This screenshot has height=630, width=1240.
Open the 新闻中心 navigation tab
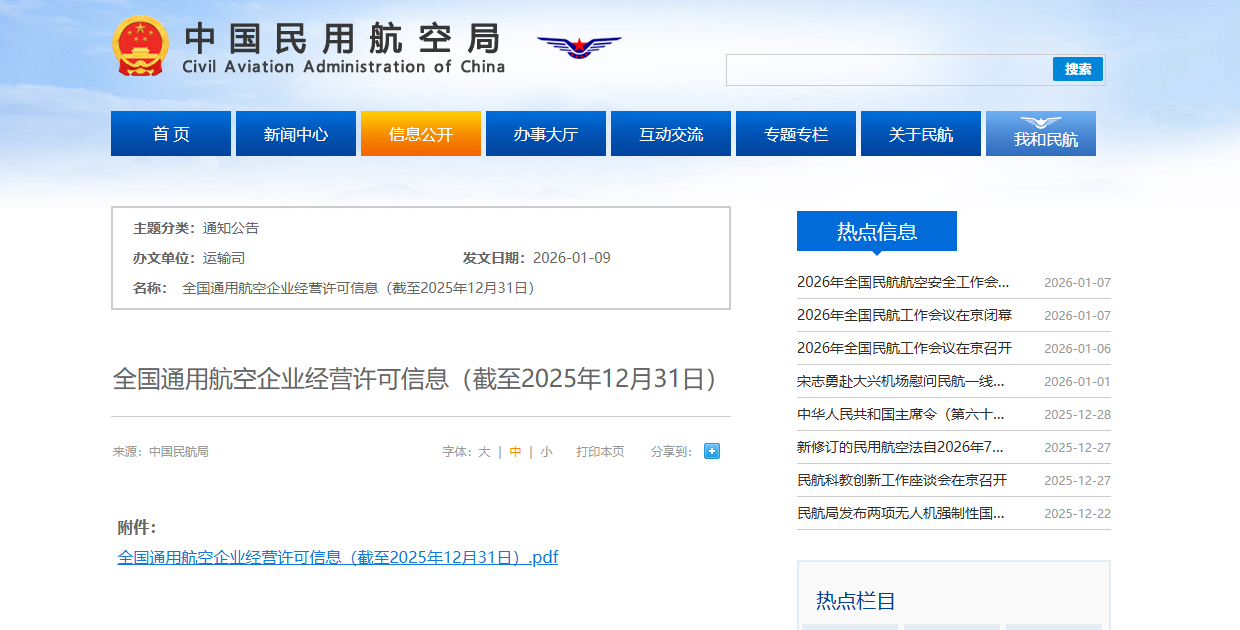click(x=296, y=134)
